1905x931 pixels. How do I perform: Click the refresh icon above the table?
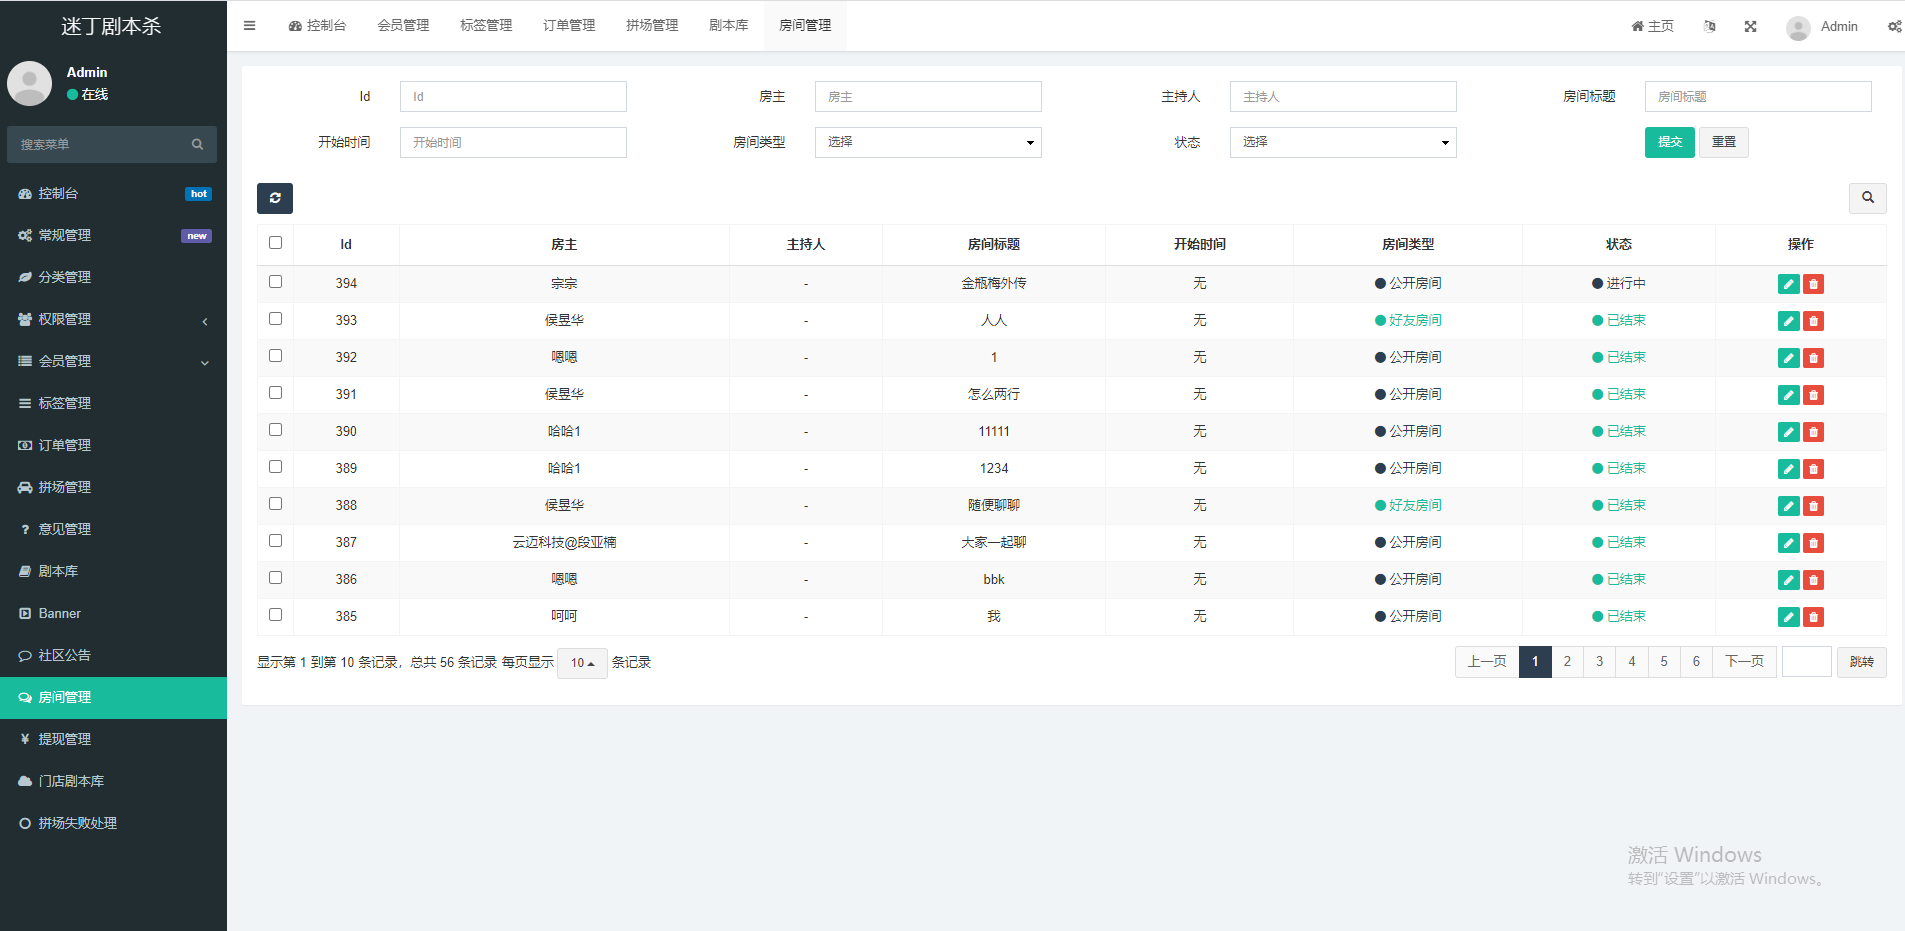pyautogui.click(x=274, y=198)
